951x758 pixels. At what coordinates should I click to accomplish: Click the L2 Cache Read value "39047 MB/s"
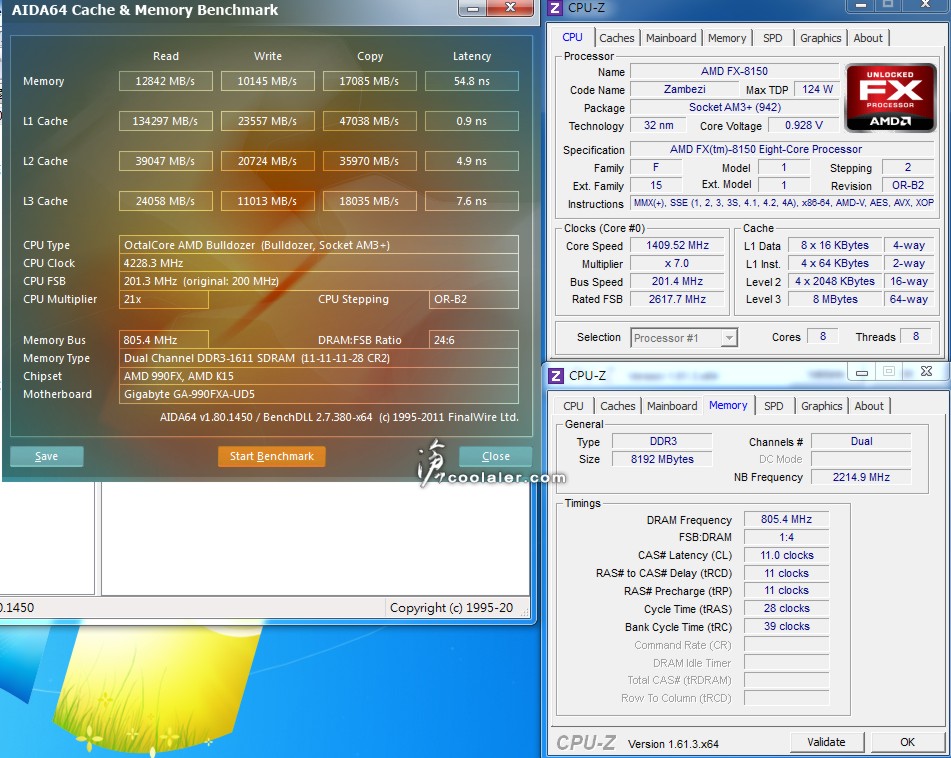coord(166,161)
